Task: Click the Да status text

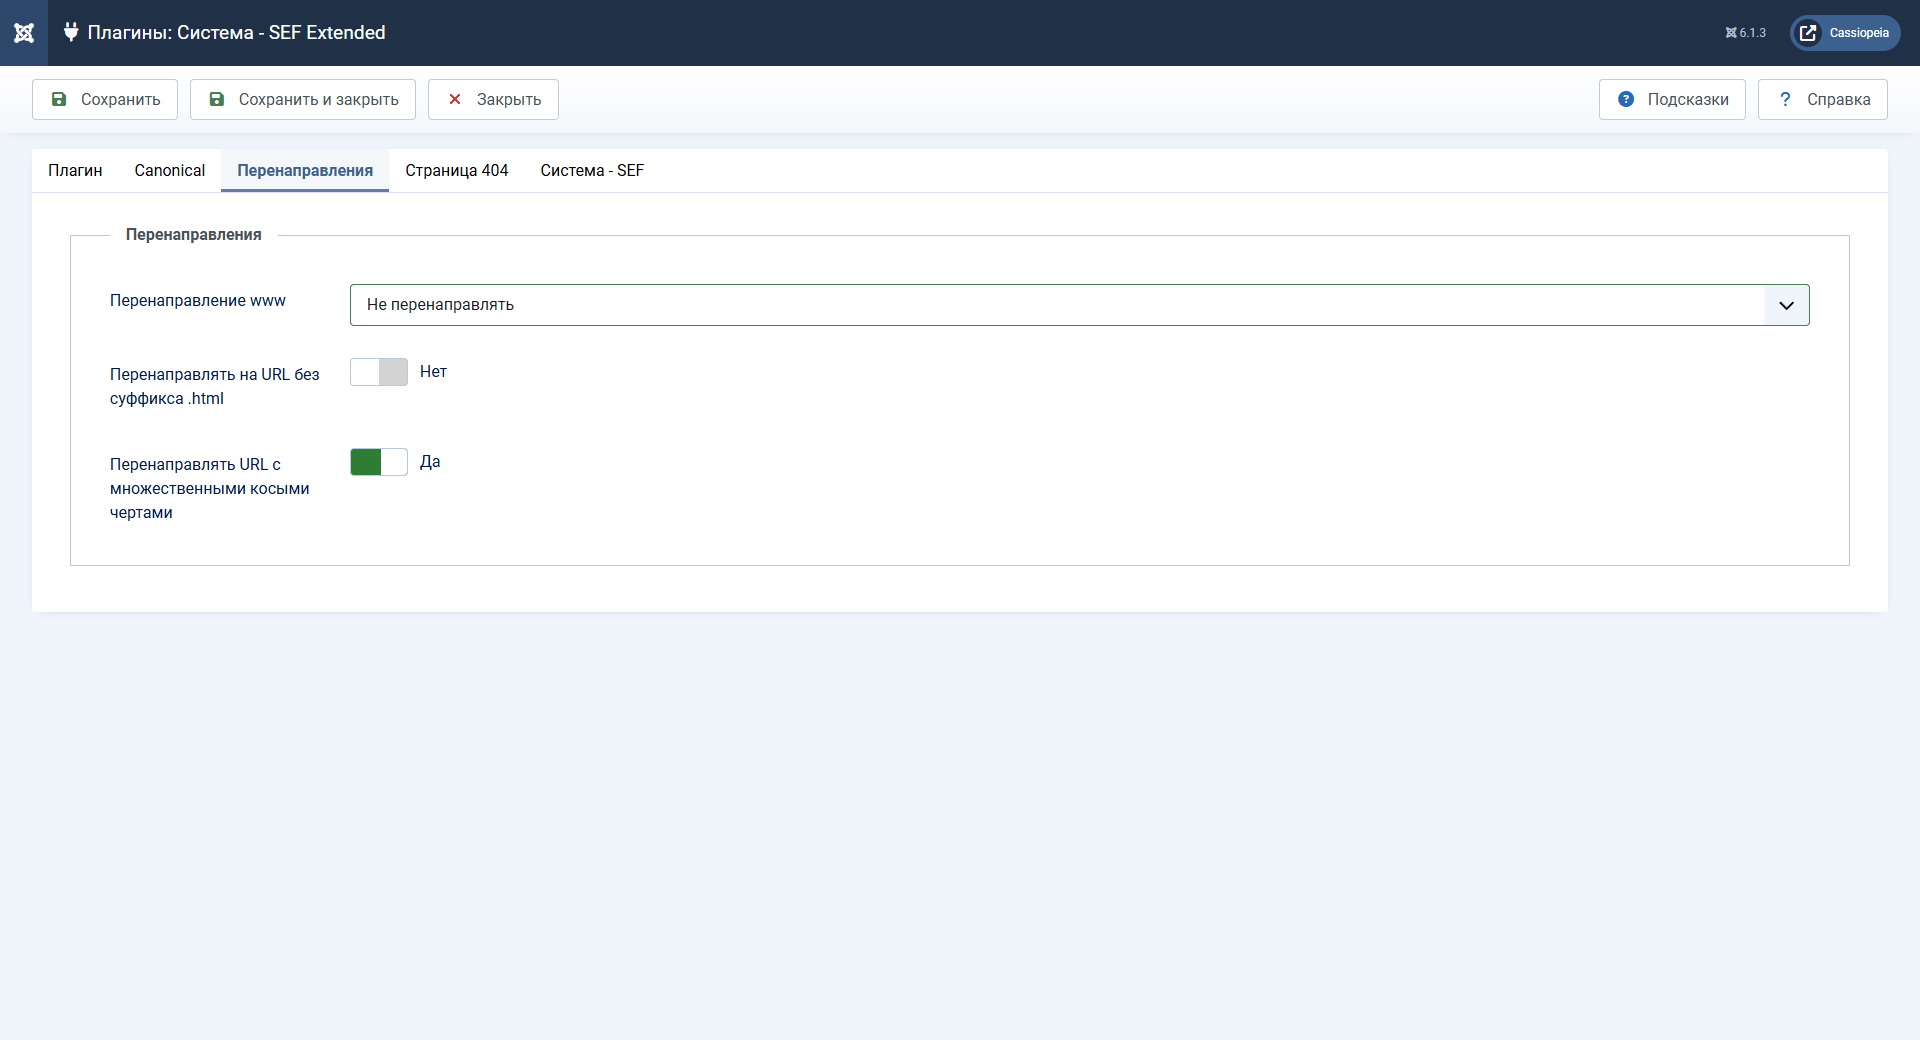Action: tap(430, 462)
